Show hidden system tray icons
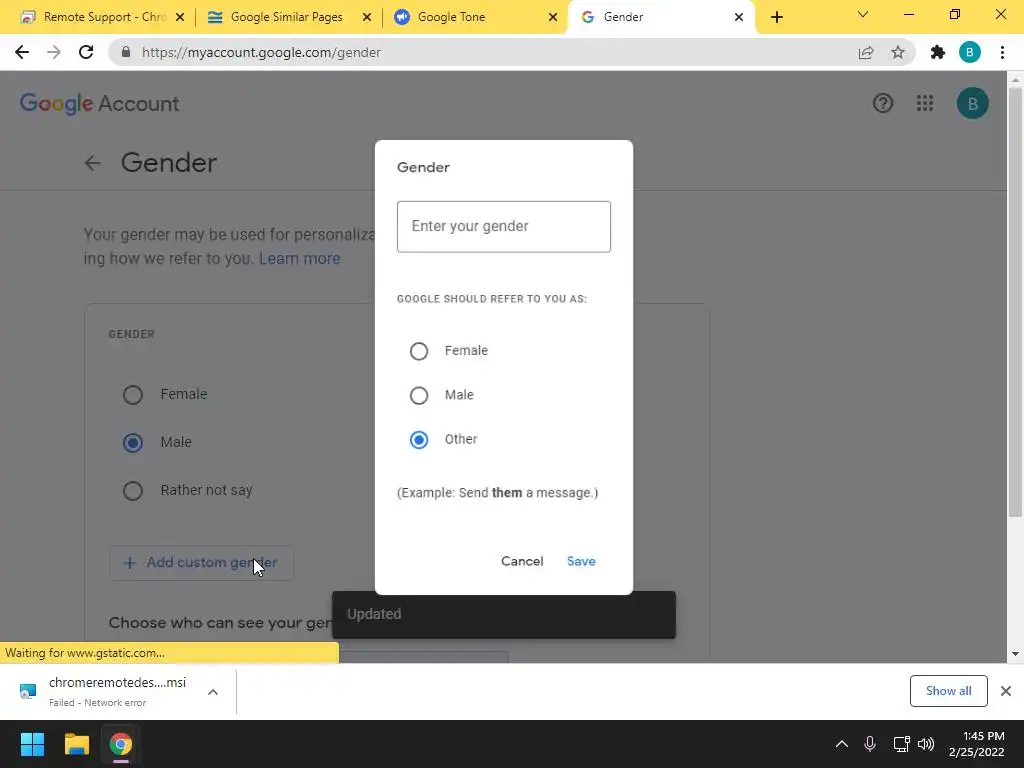Viewport: 1024px width, 768px height. [x=842, y=744]
